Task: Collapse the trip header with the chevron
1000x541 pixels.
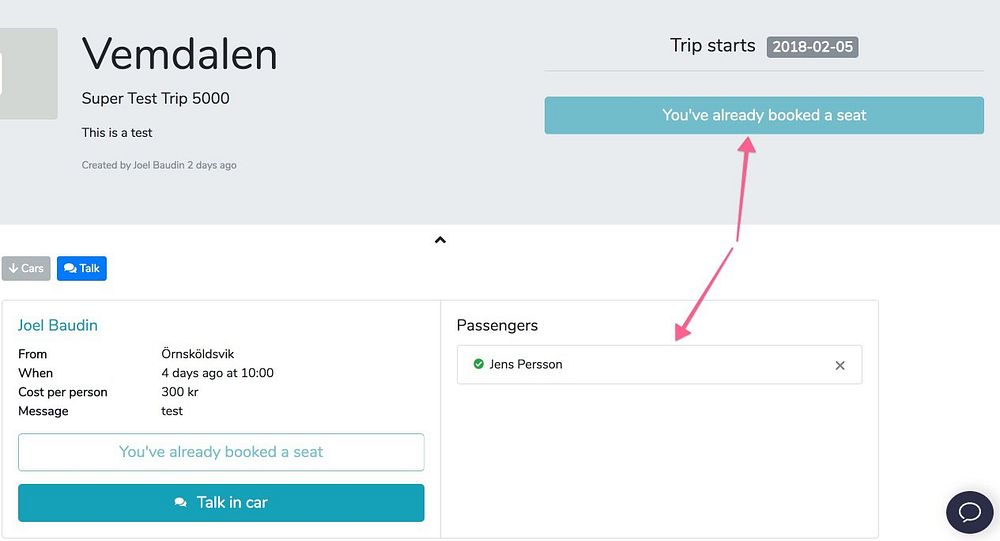Action: point(440,240)
